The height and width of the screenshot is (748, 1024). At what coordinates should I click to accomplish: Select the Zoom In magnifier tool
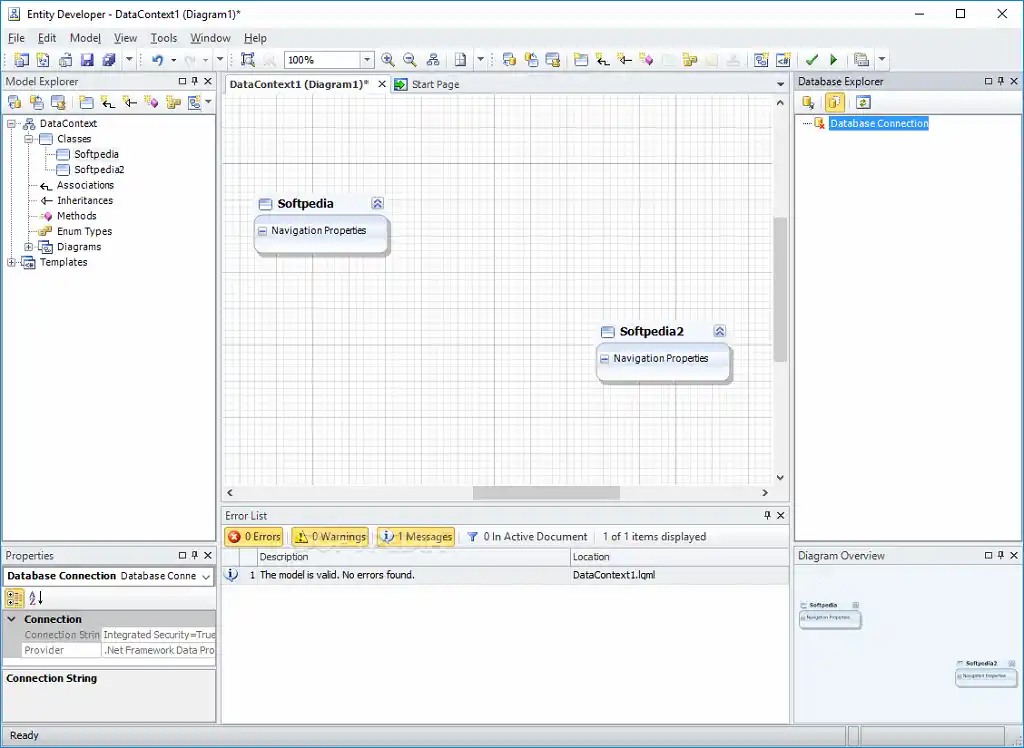[x=387, y=59]
